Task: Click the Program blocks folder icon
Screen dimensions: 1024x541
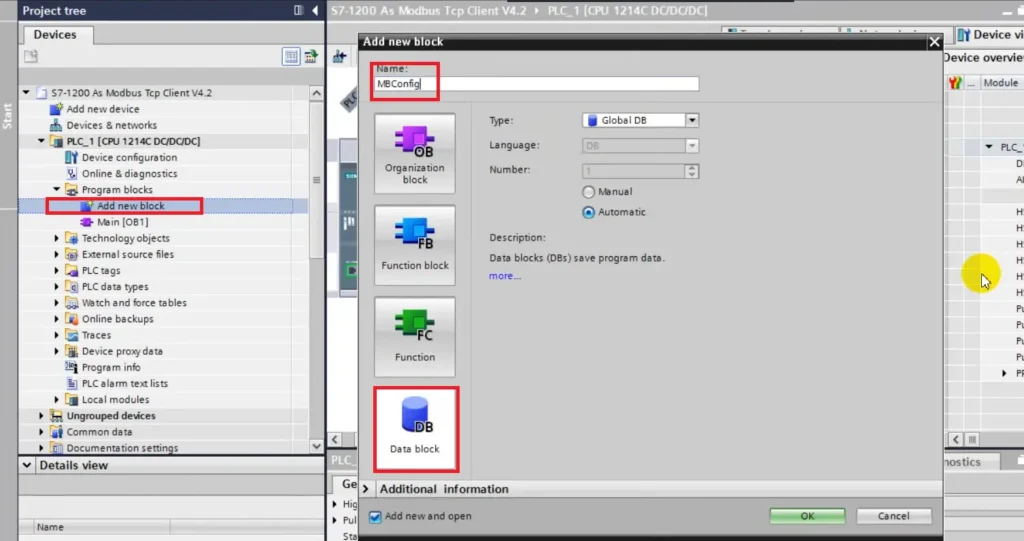Action: tap(72, 189)
